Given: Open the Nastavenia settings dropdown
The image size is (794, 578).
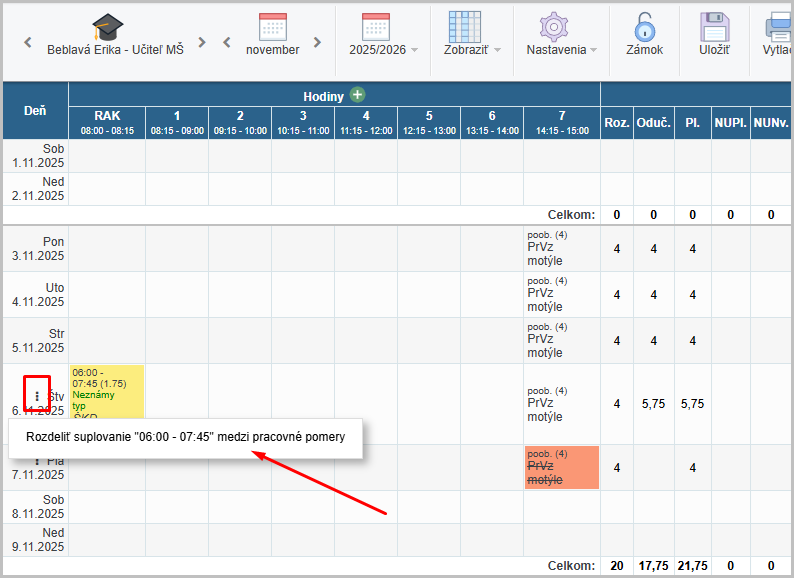Looking at the screenshot, I should (561, 49).
